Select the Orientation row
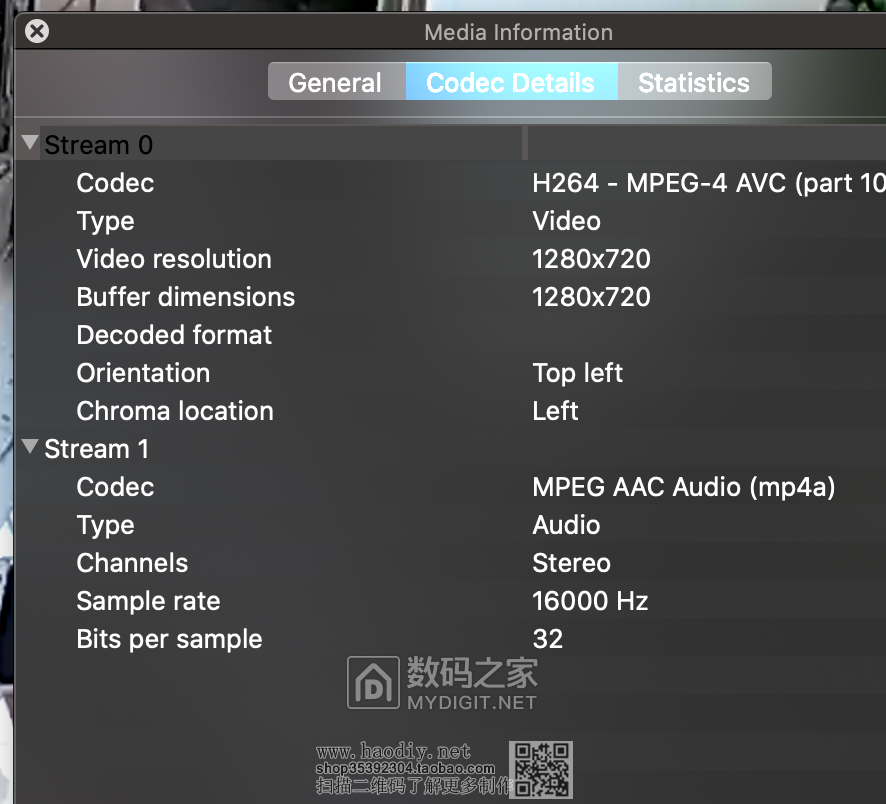The width and height of the screenshot is (886, 804). tap(143, 373)
